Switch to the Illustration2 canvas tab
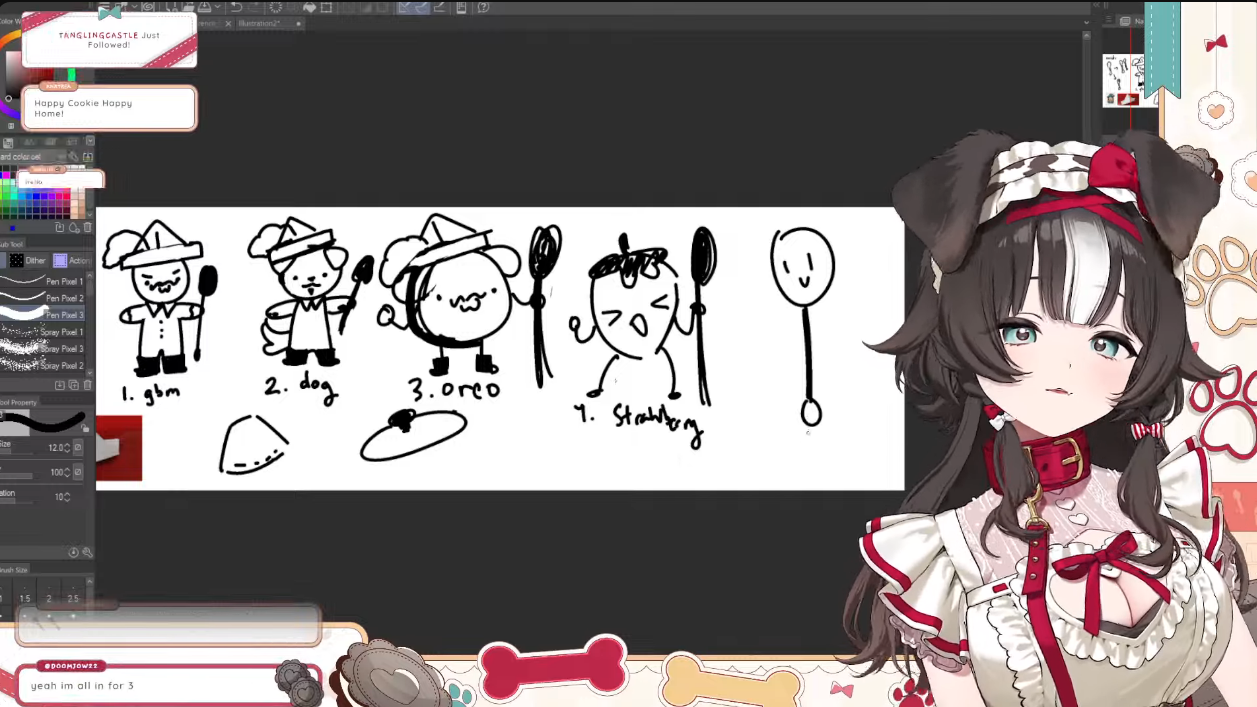 (x=260, y=23)
